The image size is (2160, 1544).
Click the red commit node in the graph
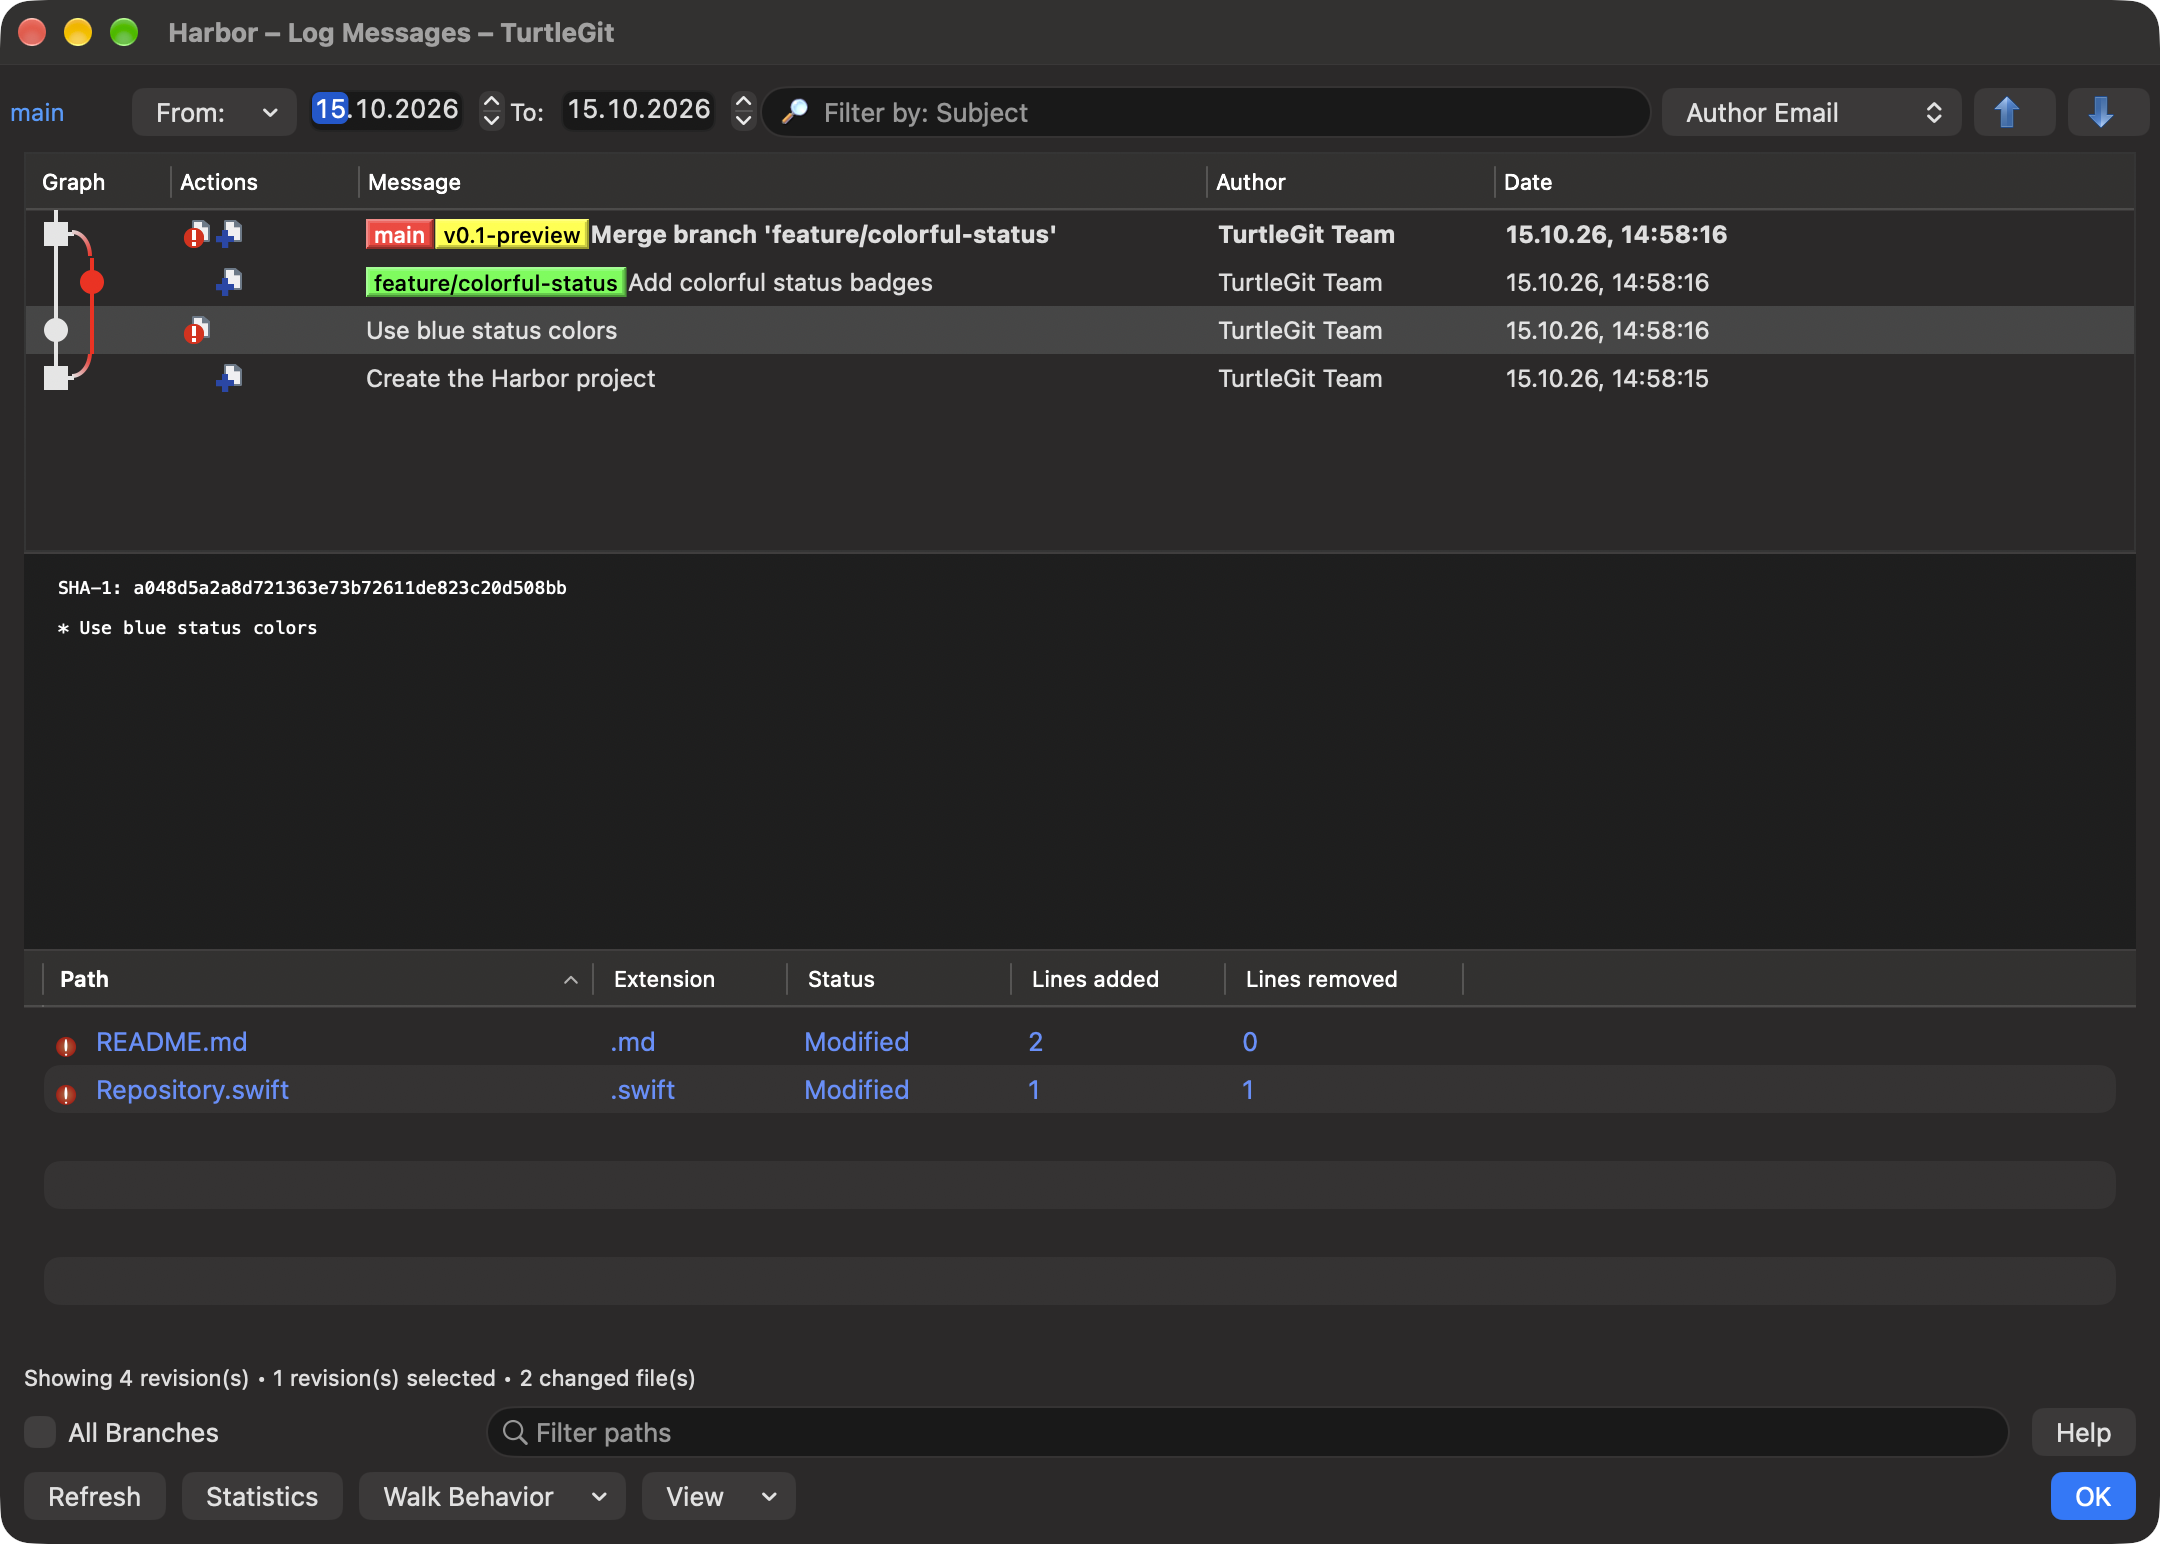tap(92, 282)
